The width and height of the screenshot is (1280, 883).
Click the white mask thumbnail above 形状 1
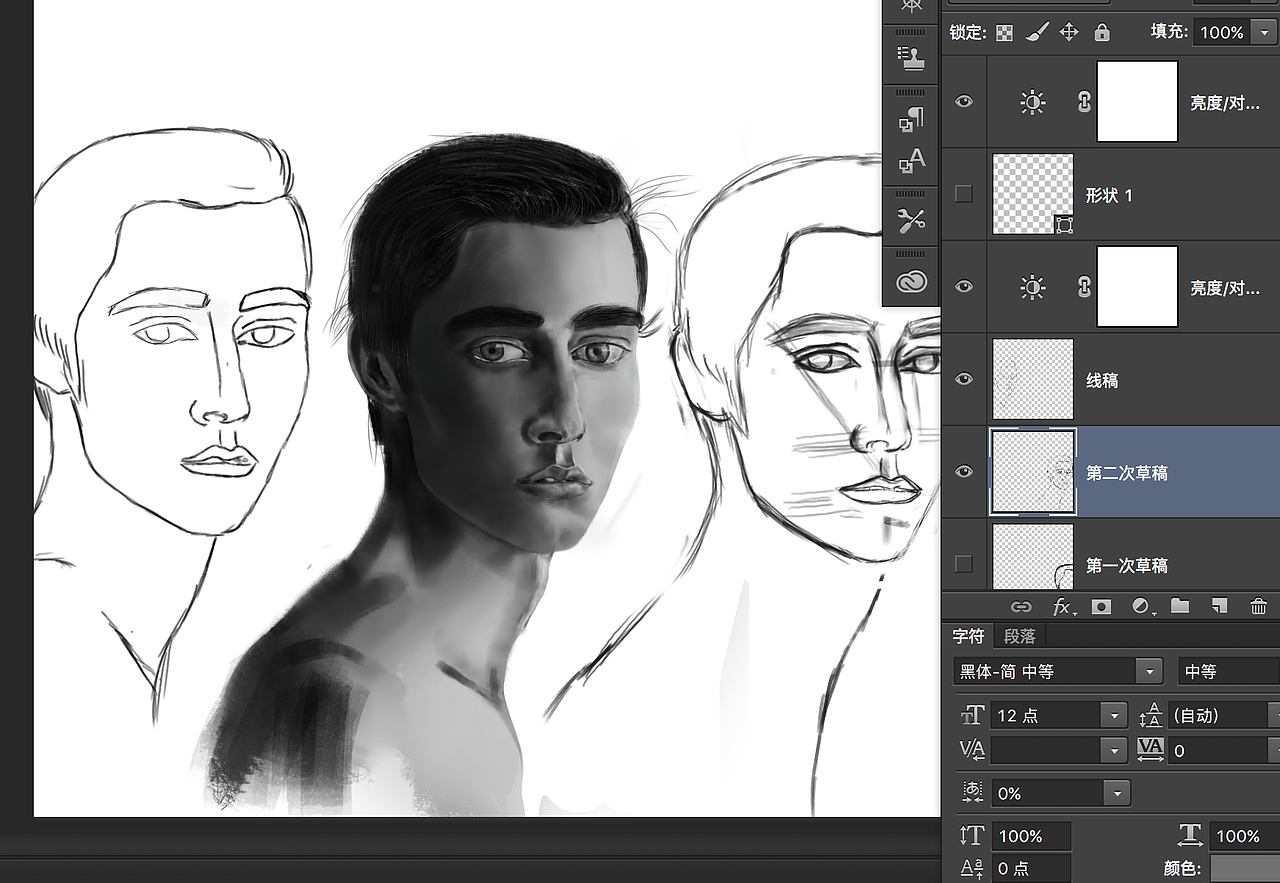[x=1137, y=101]
